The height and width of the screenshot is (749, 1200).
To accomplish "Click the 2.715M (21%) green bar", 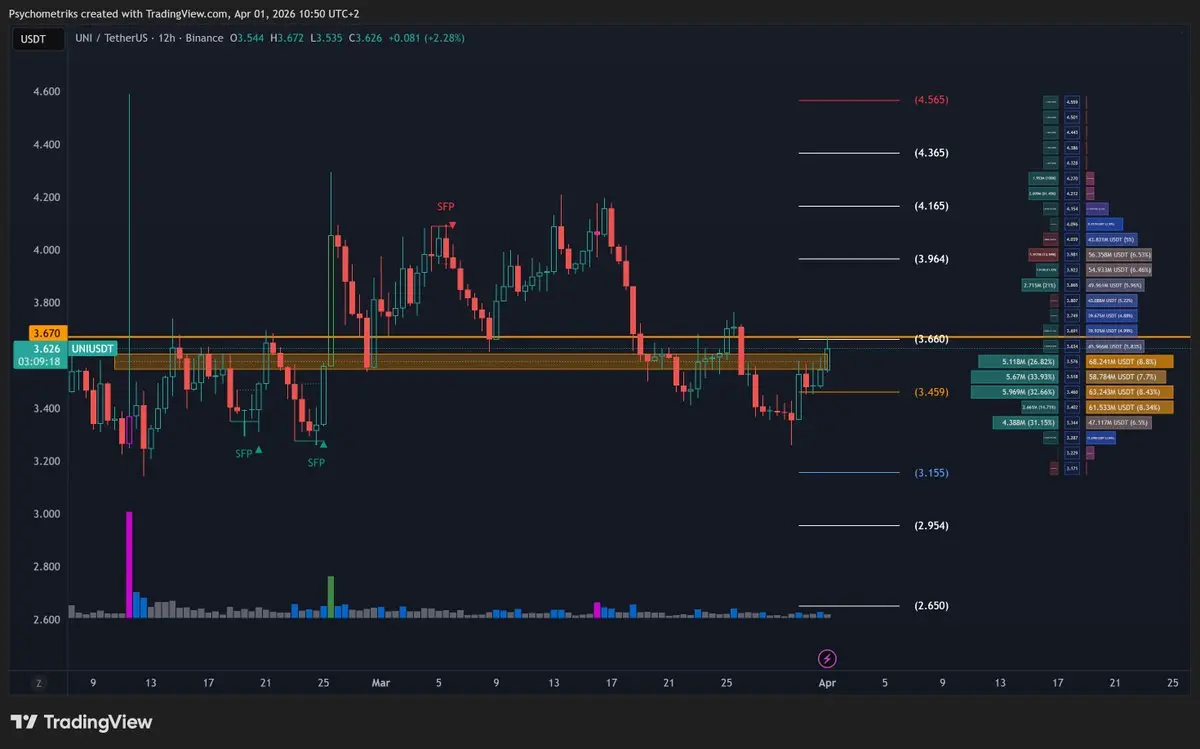I will tap(1041, 285).
